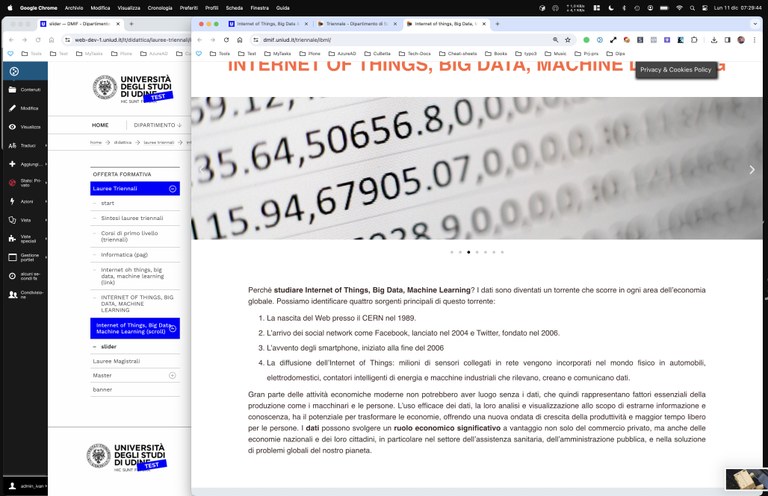Toggle Chrome side panel icon

point(727,40)
